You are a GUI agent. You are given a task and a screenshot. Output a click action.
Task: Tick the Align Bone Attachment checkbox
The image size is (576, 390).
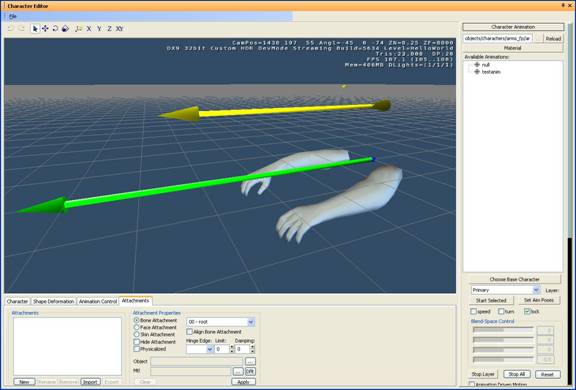(x=190, y=332)
